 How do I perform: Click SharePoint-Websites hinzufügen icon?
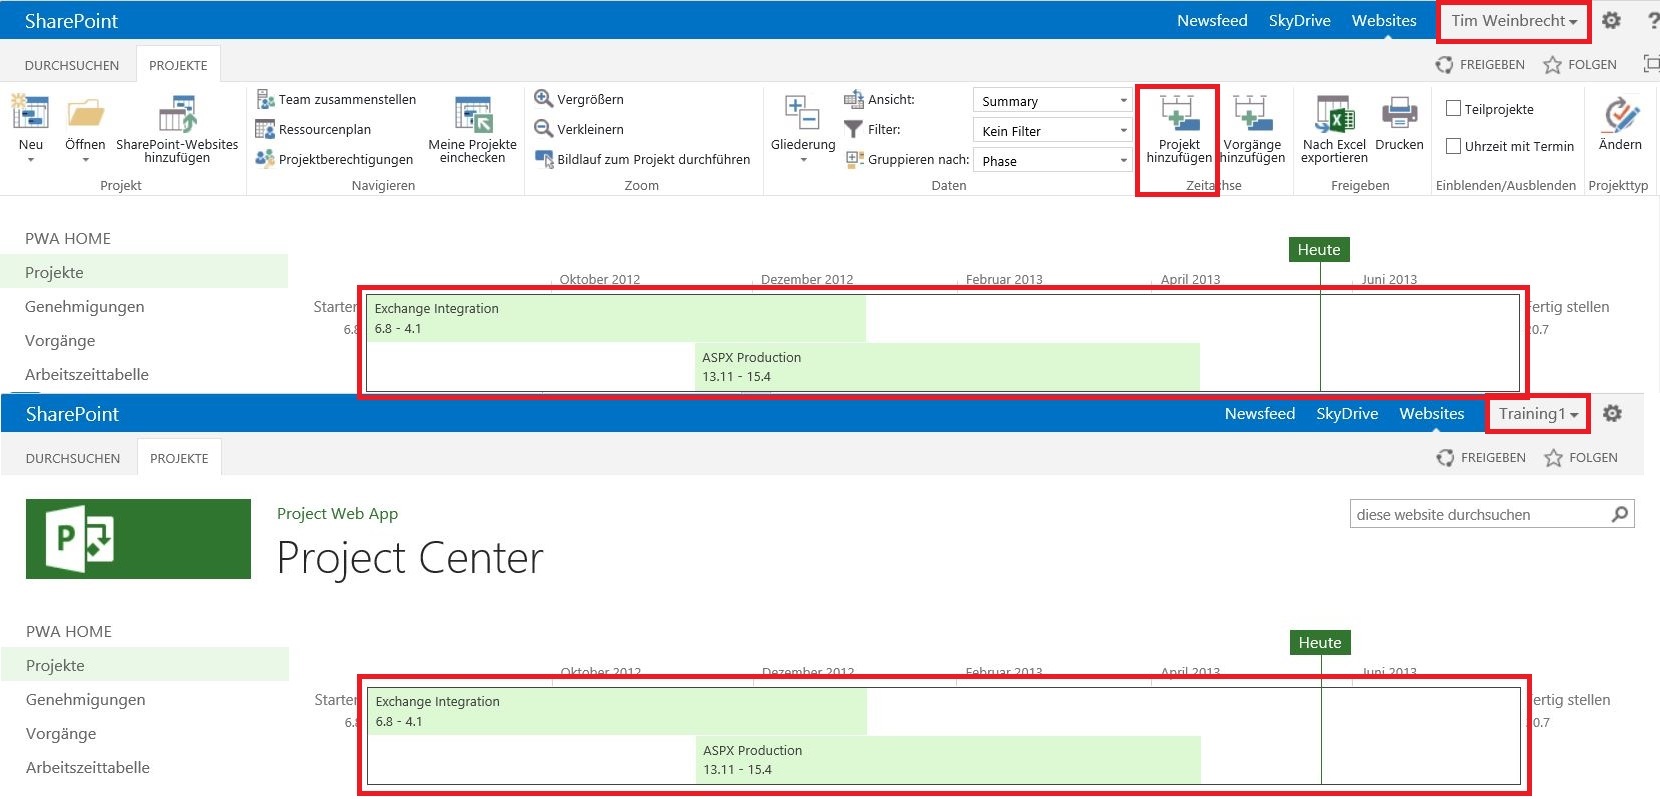pos(177,113)
